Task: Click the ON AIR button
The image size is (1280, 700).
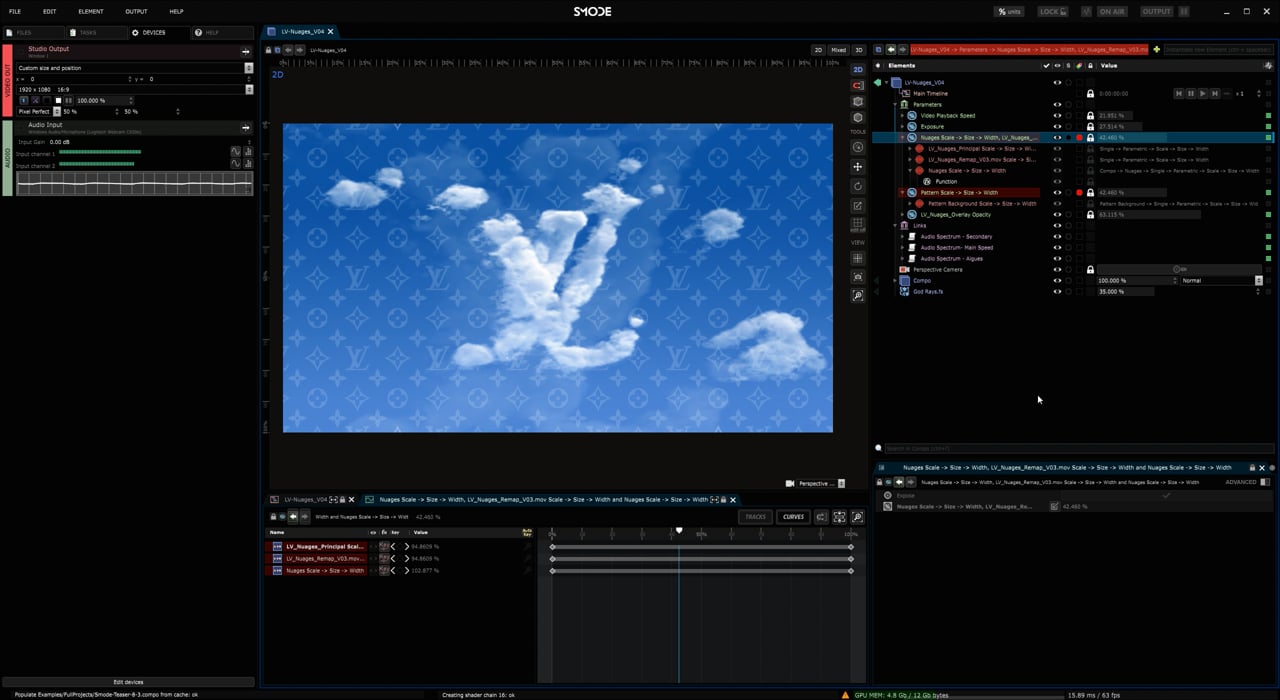Action: [1112, 11]
